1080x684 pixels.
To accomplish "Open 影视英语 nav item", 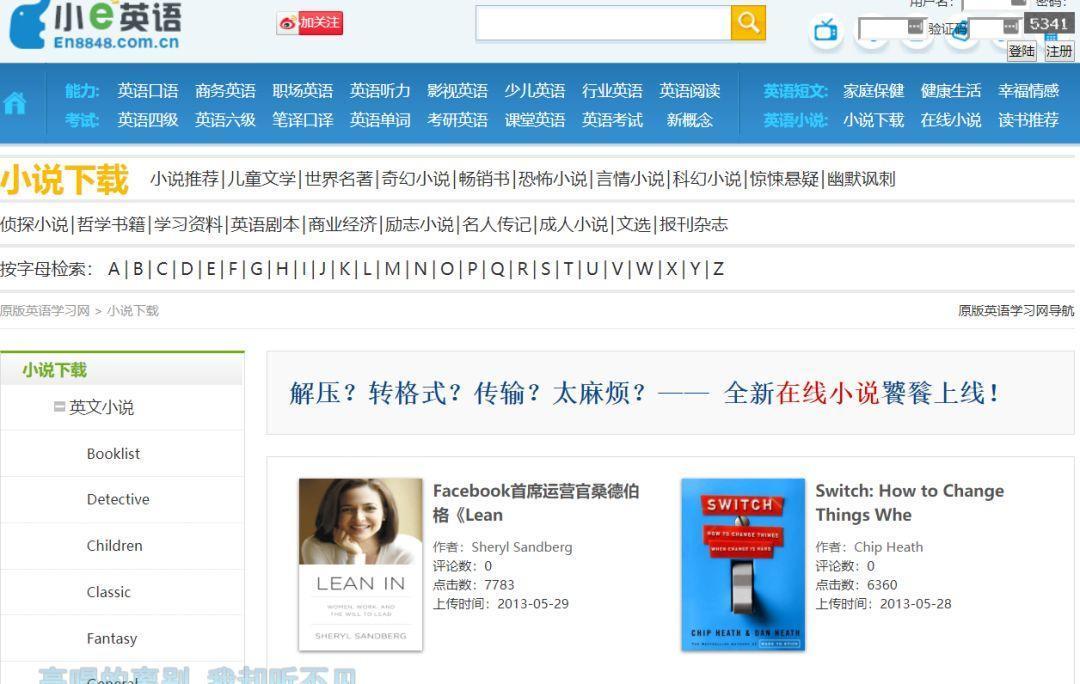I will point(457,91).
